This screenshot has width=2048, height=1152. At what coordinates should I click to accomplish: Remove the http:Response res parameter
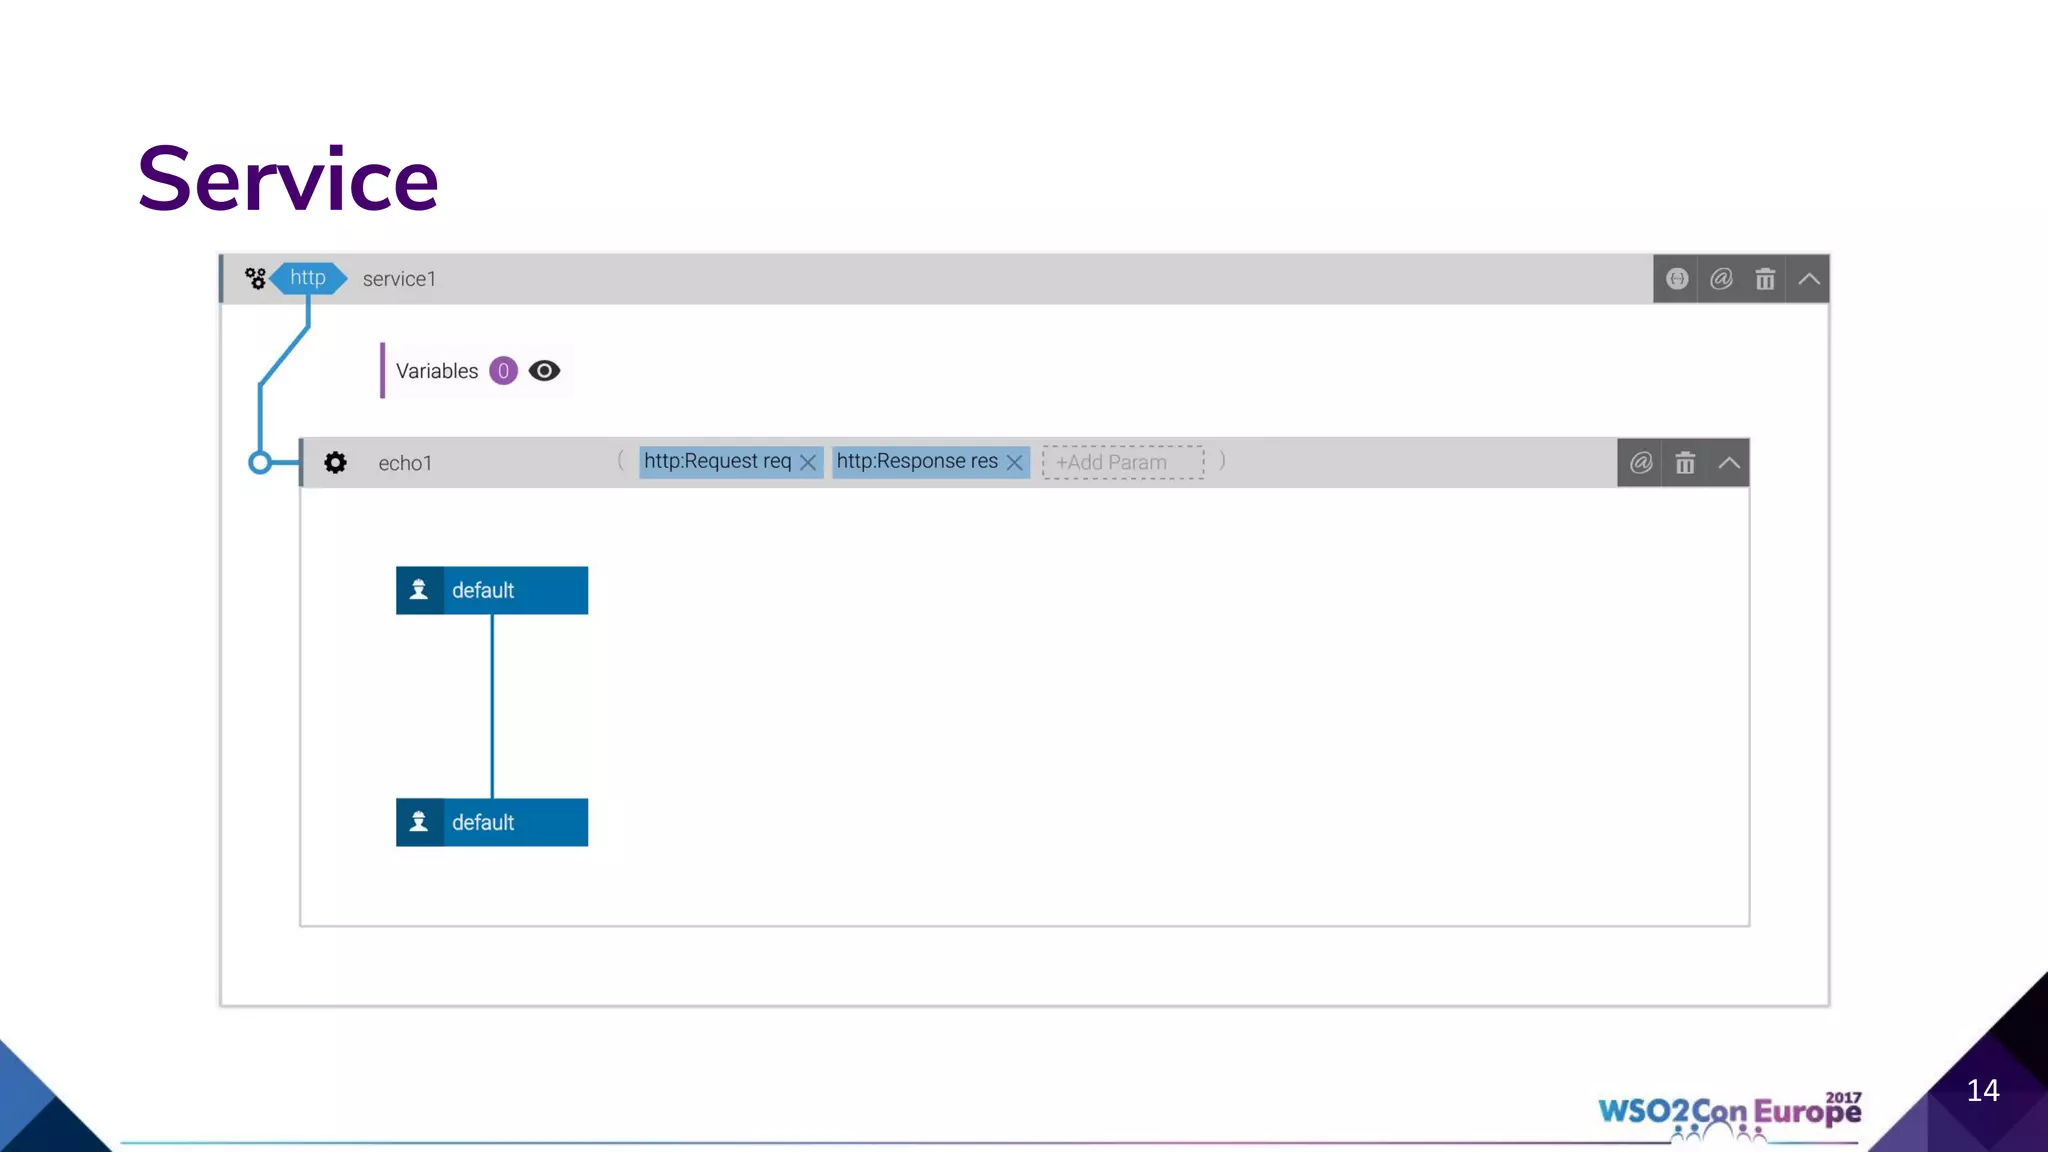pyautogui.click(x=1014, y=462)
